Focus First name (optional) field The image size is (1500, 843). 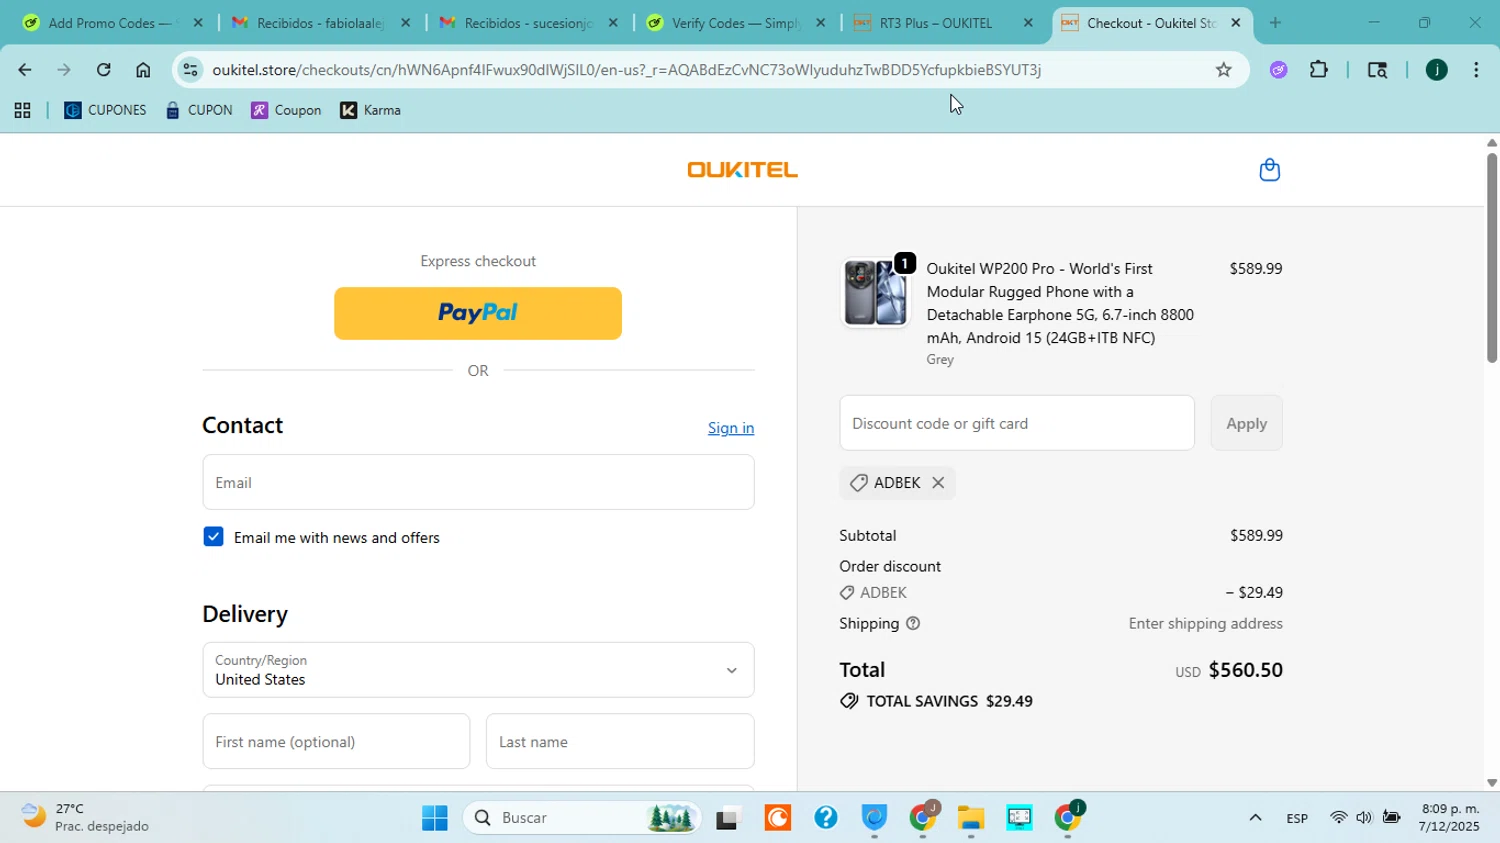pos(336,742)
